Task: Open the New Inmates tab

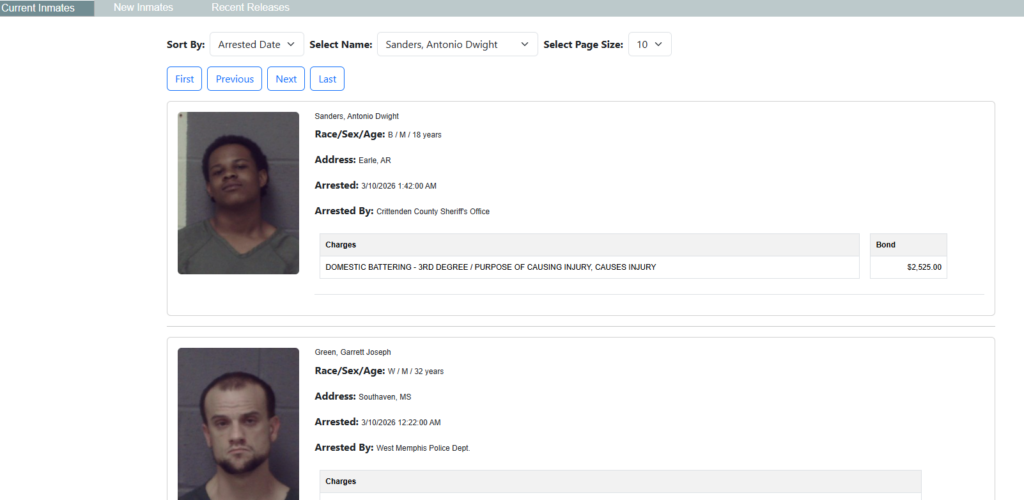Action: [143, 8]
